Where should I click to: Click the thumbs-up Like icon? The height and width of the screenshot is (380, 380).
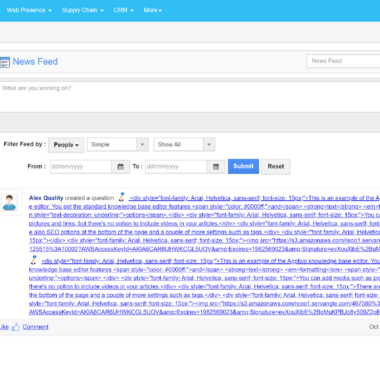pyautogui.click(x=15, y=327)
